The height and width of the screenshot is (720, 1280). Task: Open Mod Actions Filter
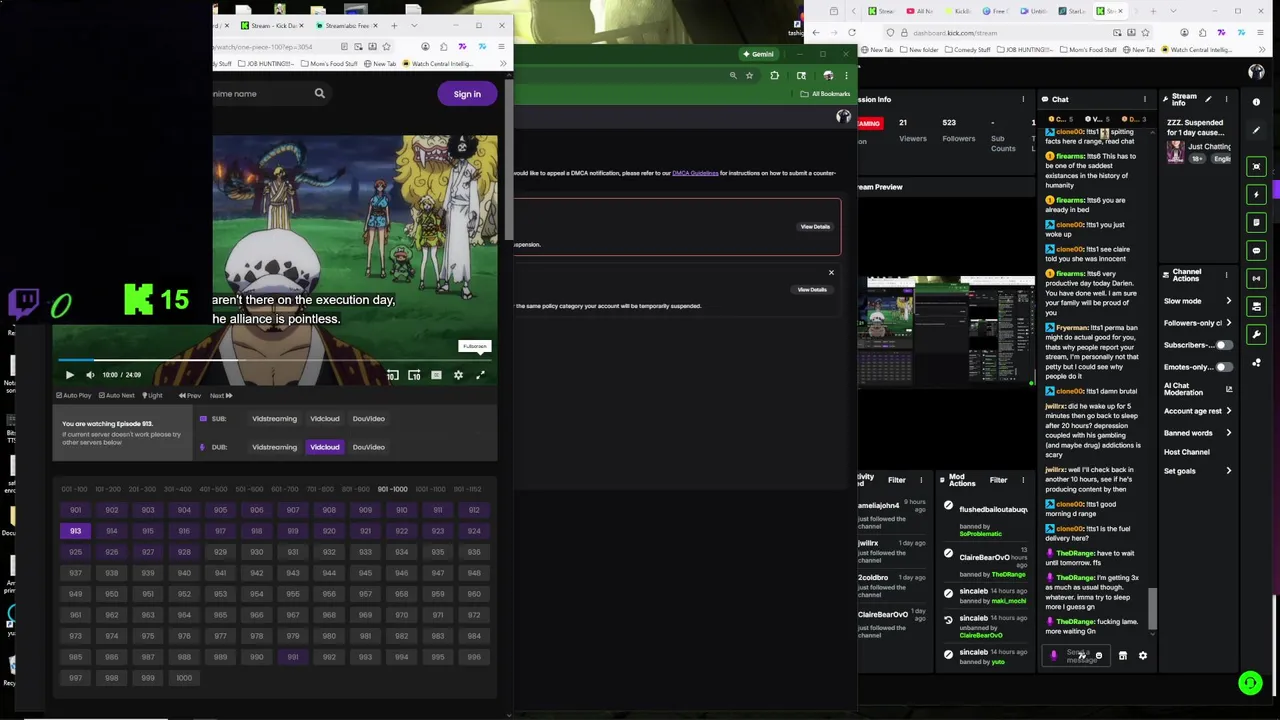(998, 480)
